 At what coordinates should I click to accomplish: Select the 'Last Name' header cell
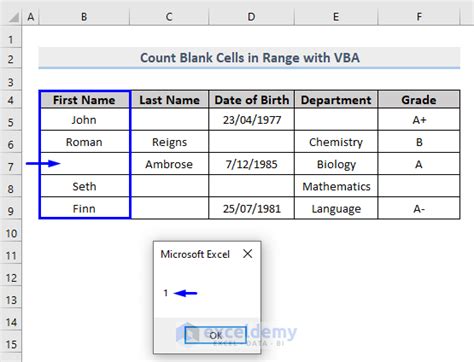coord(169,100)
